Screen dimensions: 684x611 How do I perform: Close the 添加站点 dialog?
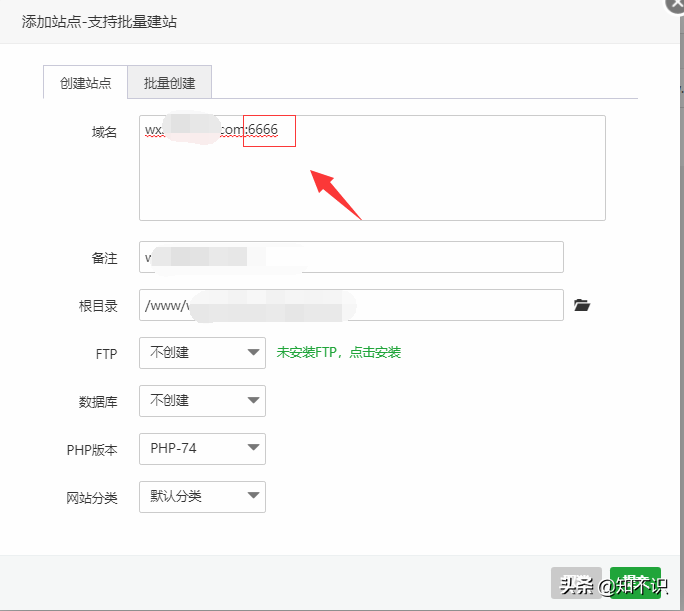pyautogui.click(x=676, y=4)
